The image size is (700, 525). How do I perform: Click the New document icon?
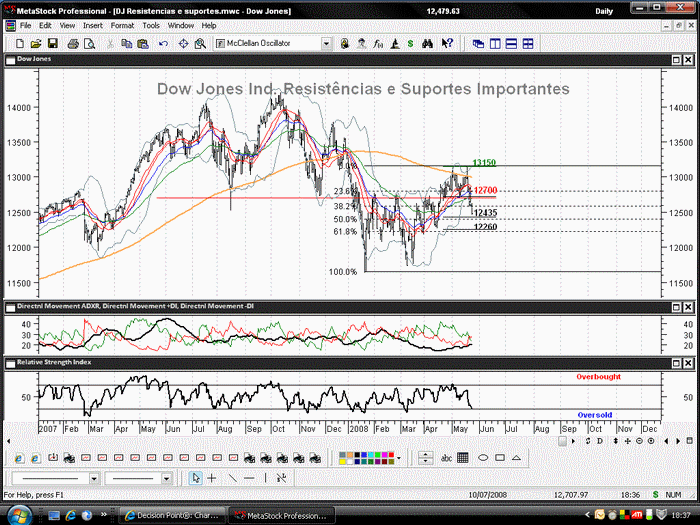(20, 44)
